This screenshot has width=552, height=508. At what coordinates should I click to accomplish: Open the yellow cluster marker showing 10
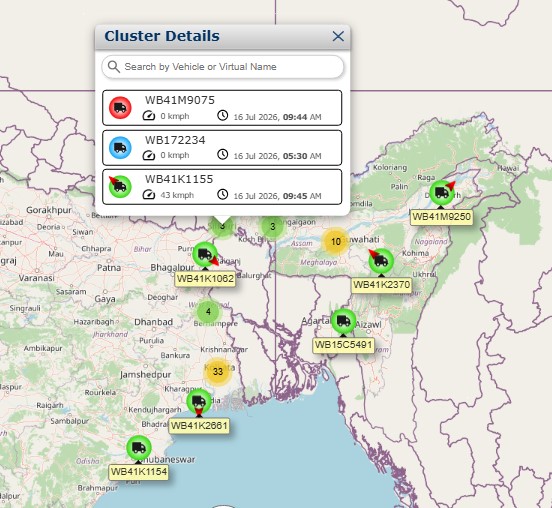(x=335, y=242)
